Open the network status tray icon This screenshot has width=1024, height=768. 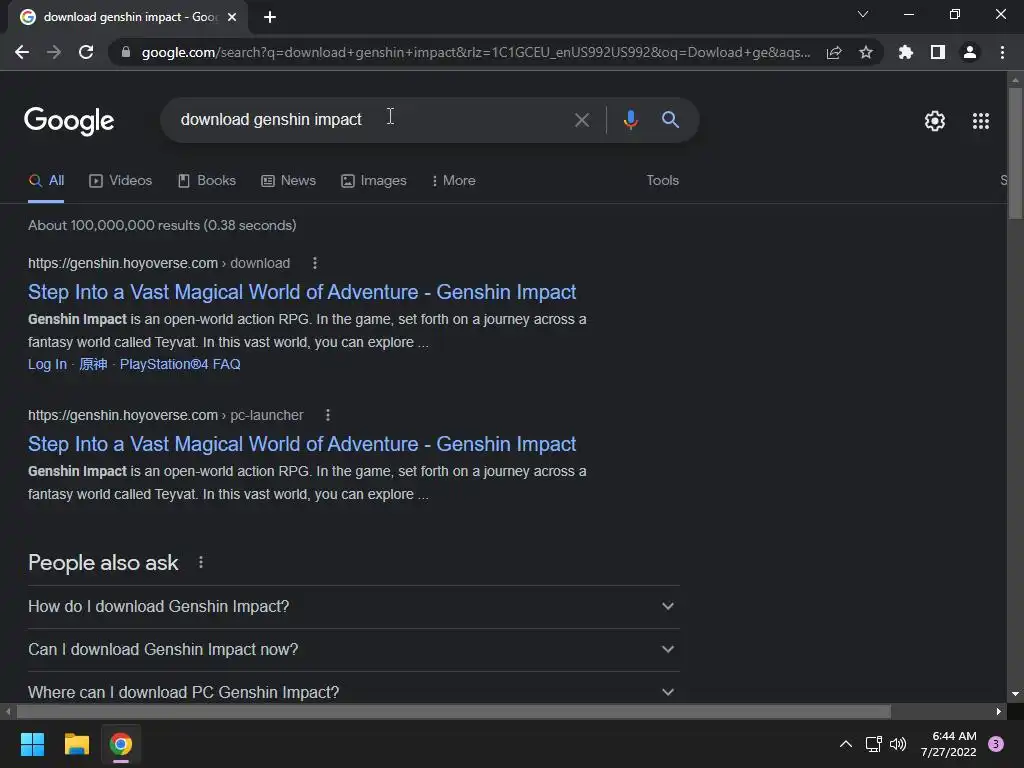click(873, 744)
